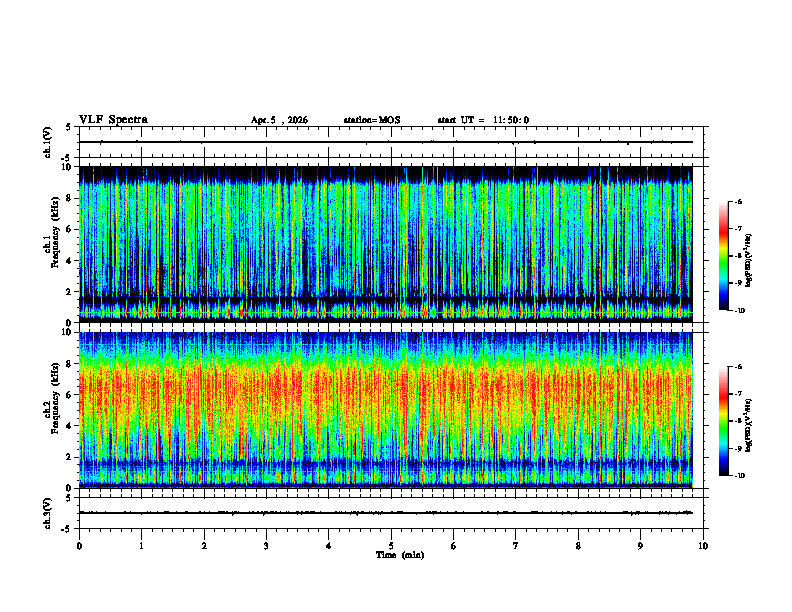Click the "6" kHz tick of ch.1 spectrogram
This screenshot has width=792, height=612.
tap(70, 229)
